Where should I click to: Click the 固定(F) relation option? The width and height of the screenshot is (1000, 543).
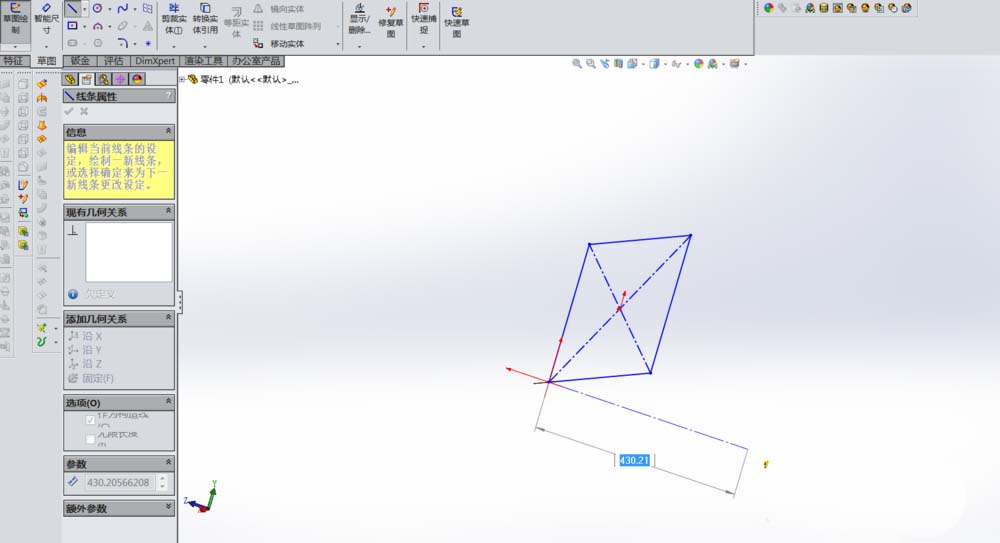pos(91,378)
